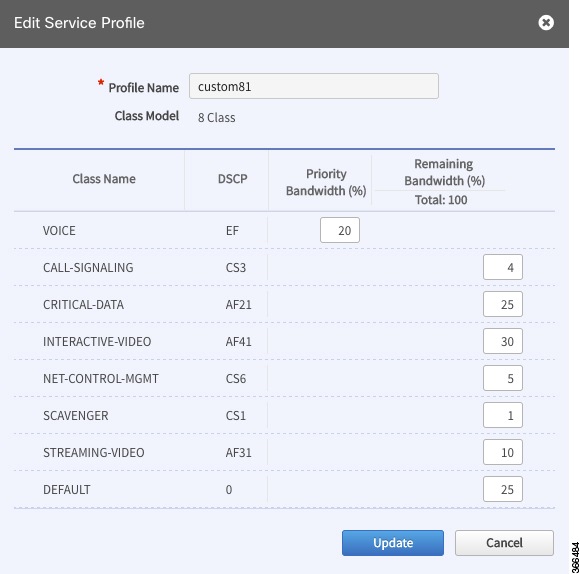
Task: Edit CRITICAL-DATA remaining bandwidth value
Action: 503,304
